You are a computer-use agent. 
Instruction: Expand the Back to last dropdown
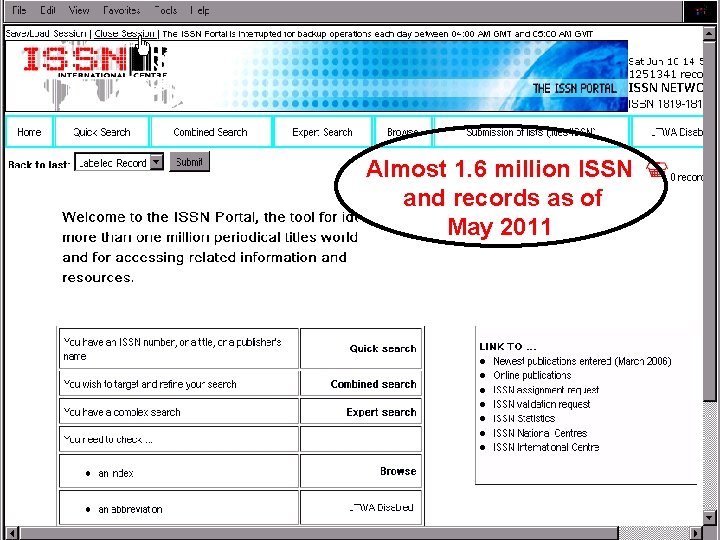coord(157,162)
